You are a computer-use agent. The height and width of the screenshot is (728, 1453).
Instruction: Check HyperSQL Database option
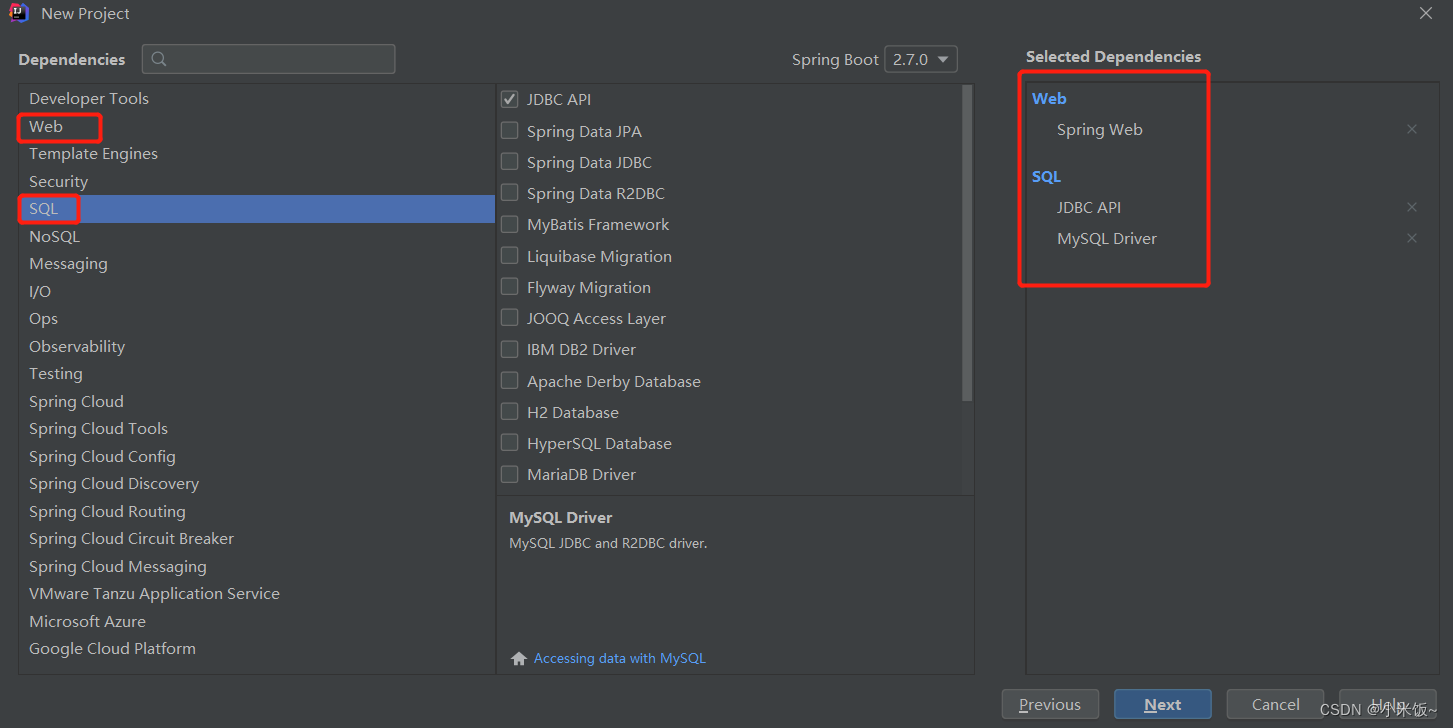click(509, 442)
